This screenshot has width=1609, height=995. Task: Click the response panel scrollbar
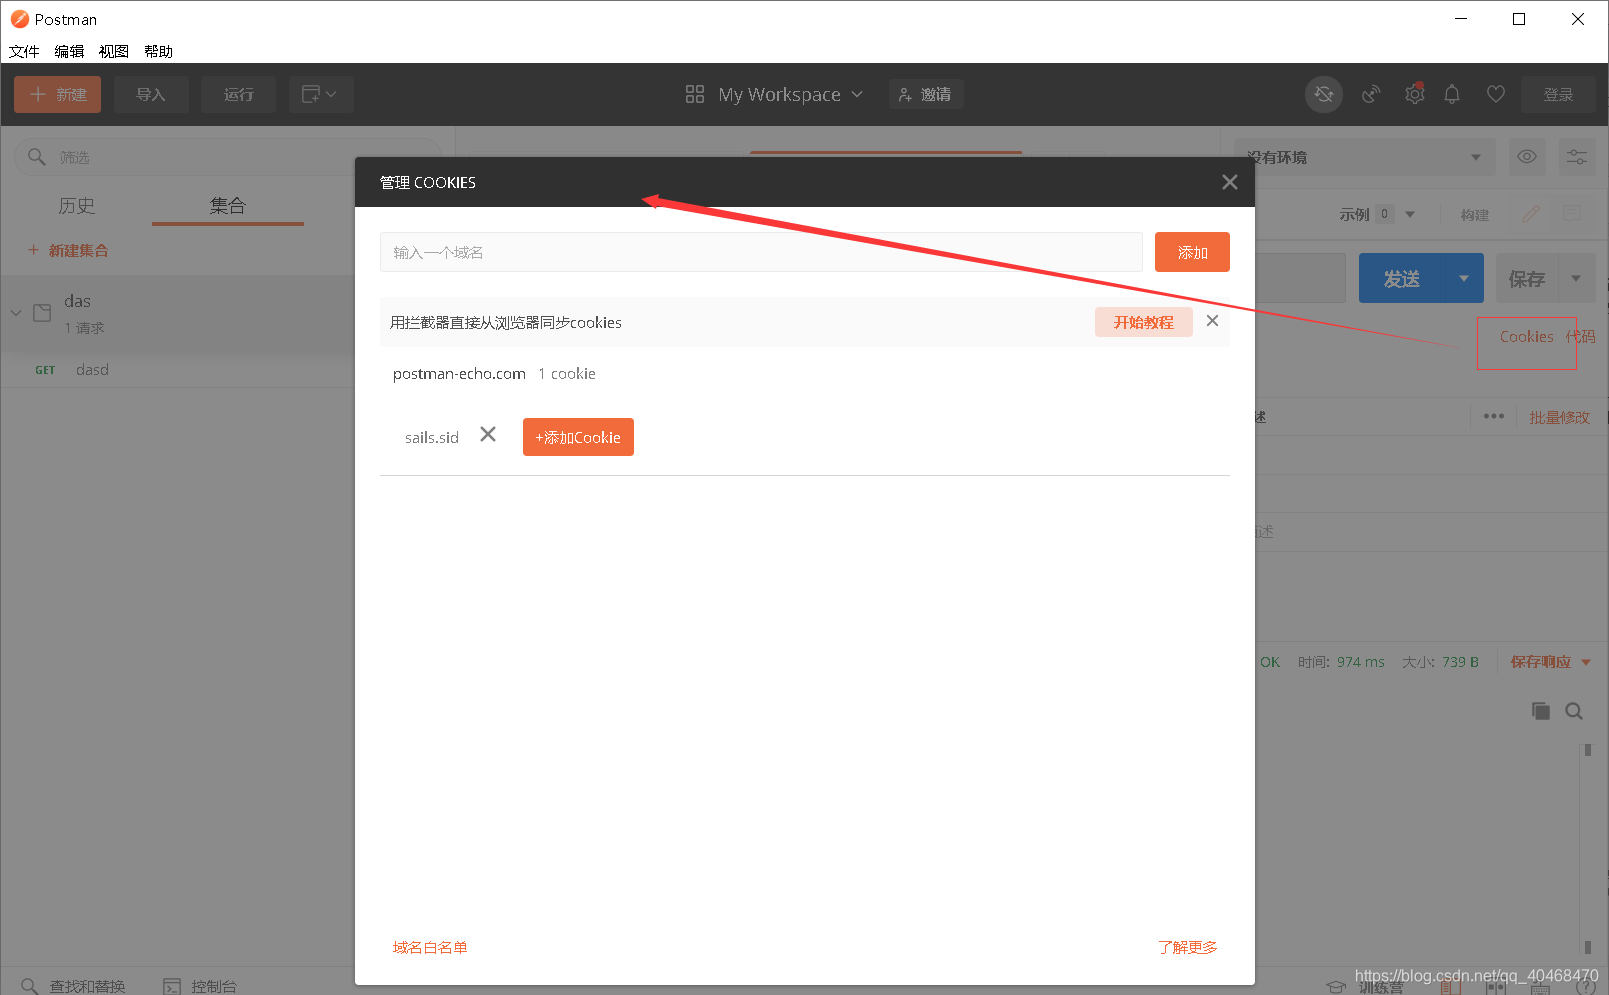point(1587,847)
